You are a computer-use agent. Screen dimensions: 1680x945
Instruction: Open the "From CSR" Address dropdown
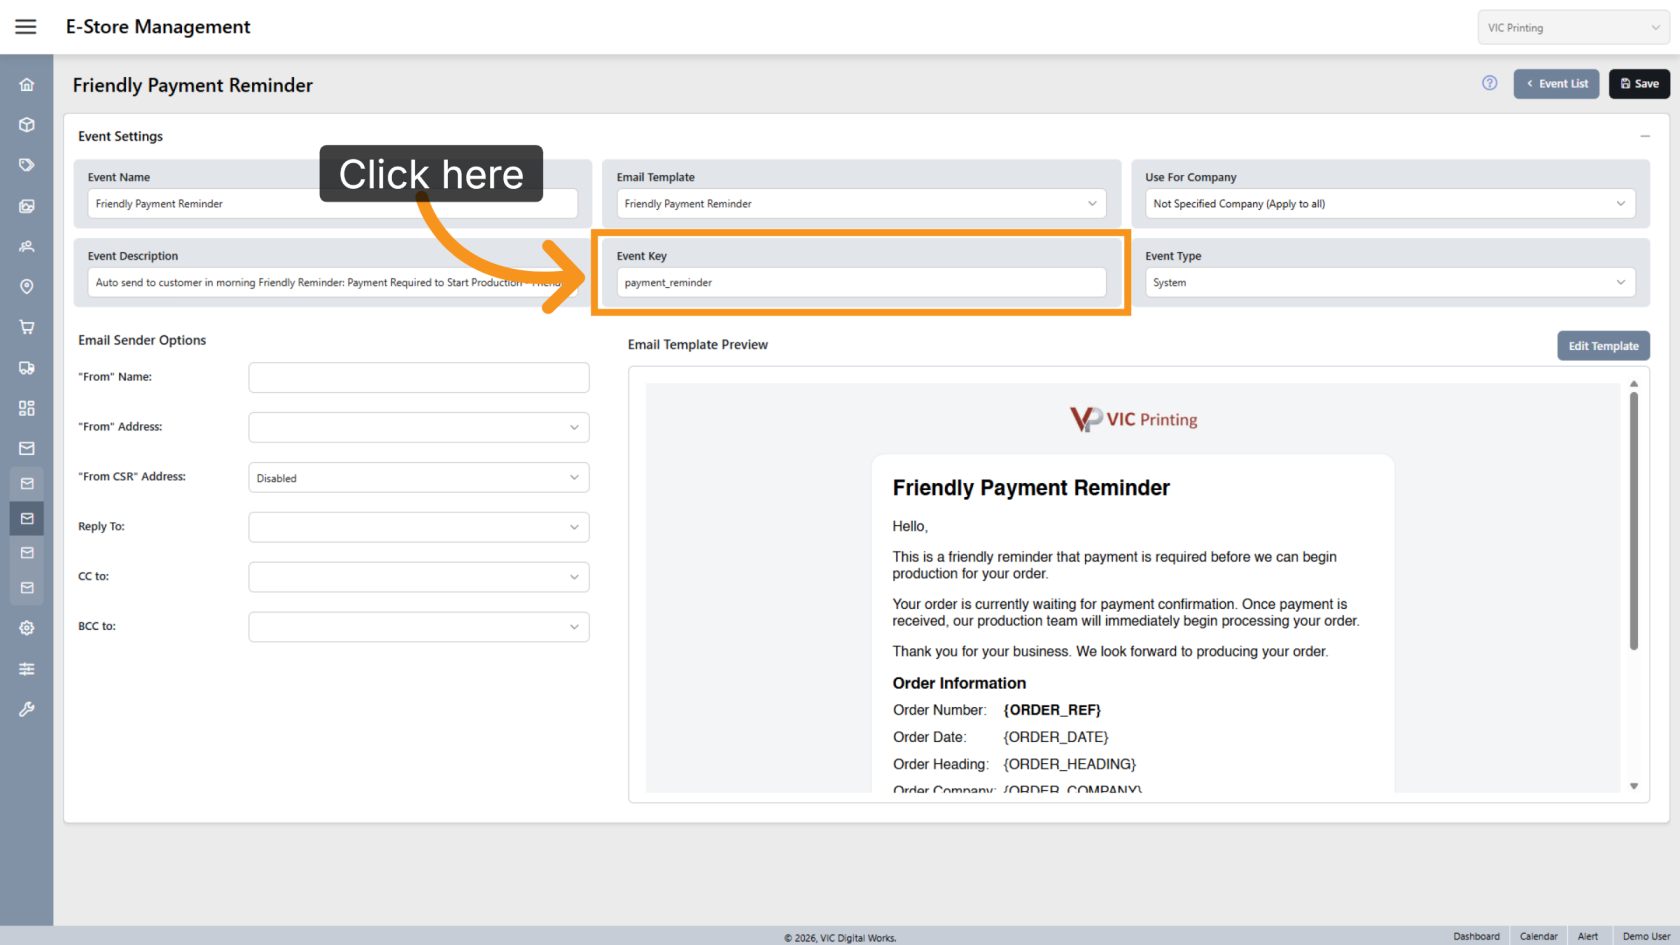[x=419, y=478]
